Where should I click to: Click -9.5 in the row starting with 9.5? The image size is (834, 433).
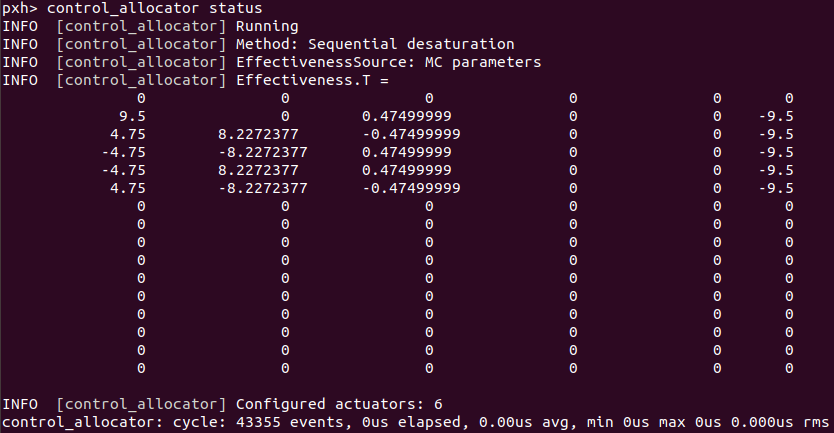point(776,116)
